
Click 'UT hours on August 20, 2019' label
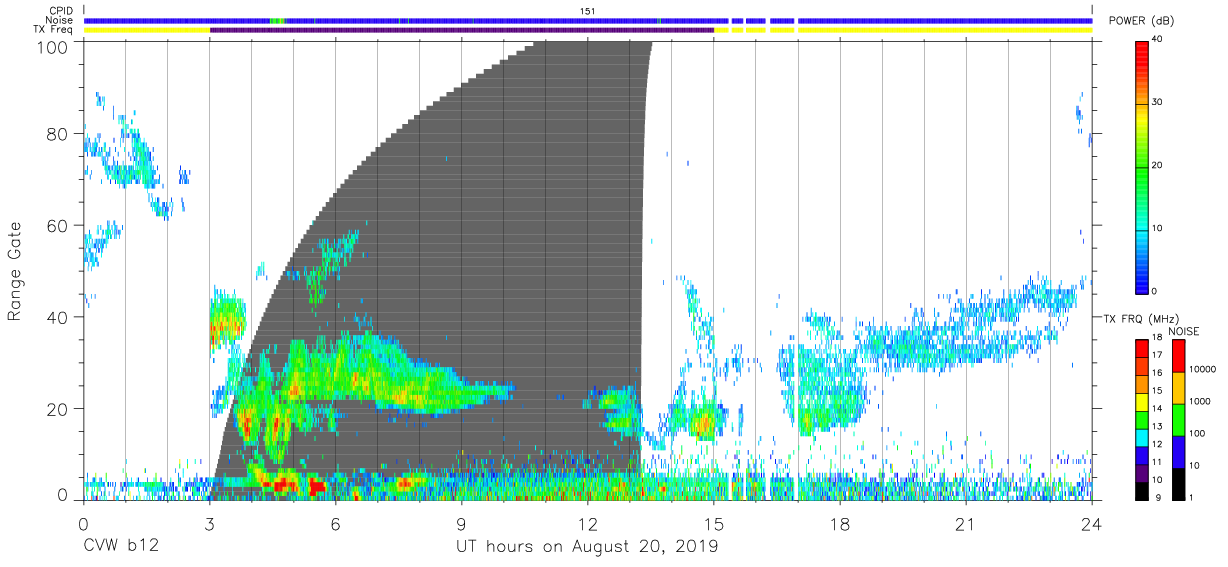pos(587,547)
